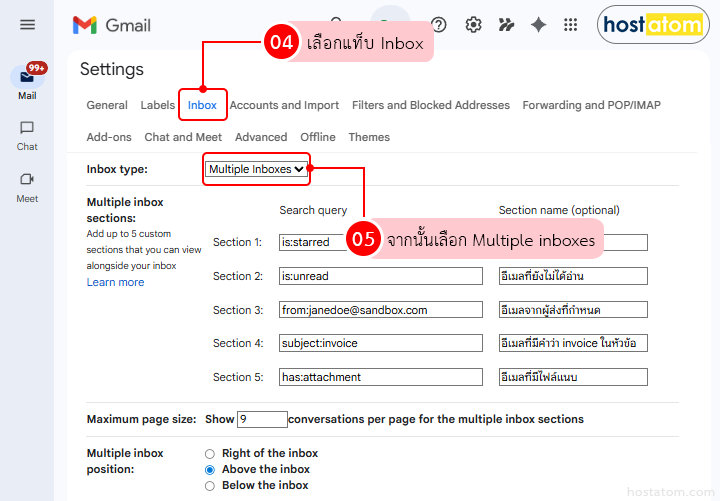
Task: Select Above the inbox option
Action: point(210,470)
